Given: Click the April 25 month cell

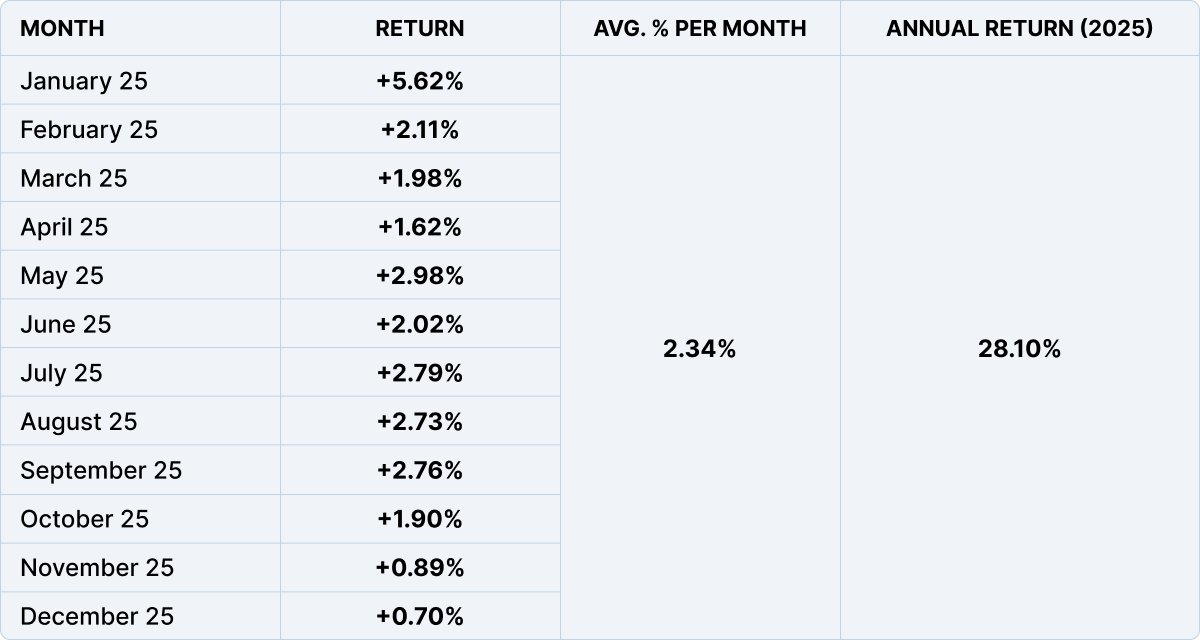Looking at the screenshot, I should (x=64, y=227).
